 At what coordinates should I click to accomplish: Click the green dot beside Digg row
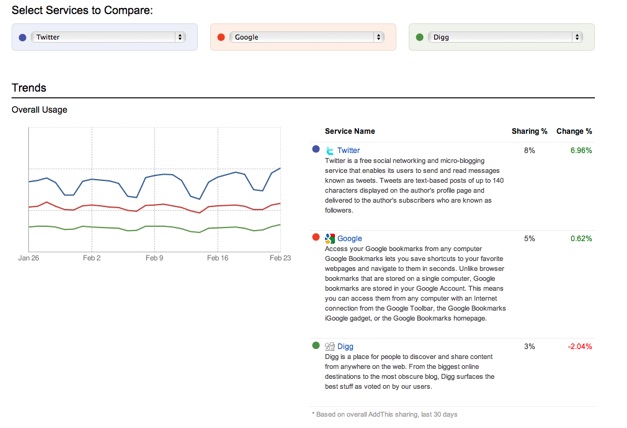[x=316, y=345]
